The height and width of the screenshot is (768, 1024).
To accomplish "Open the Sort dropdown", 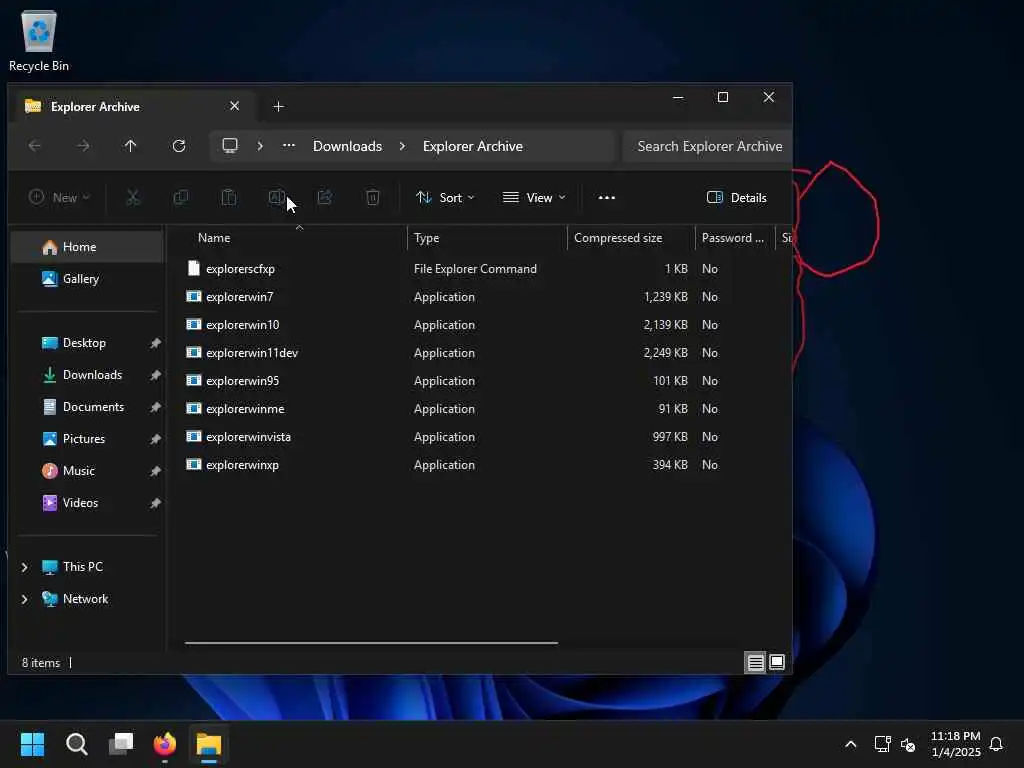I will [445, 197].
